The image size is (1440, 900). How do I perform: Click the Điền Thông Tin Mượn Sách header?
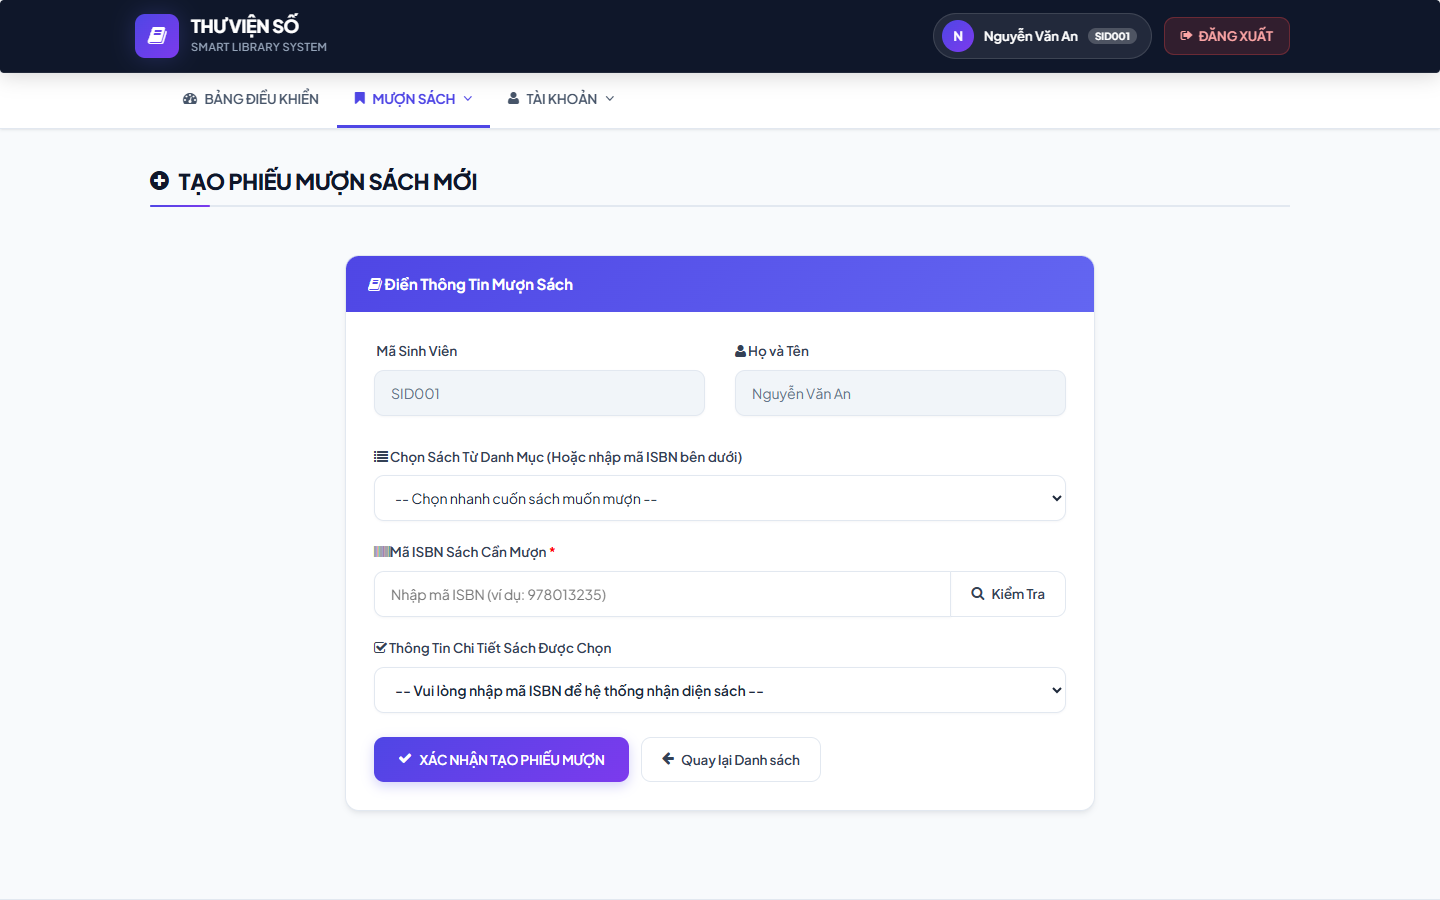coord(478,285)
